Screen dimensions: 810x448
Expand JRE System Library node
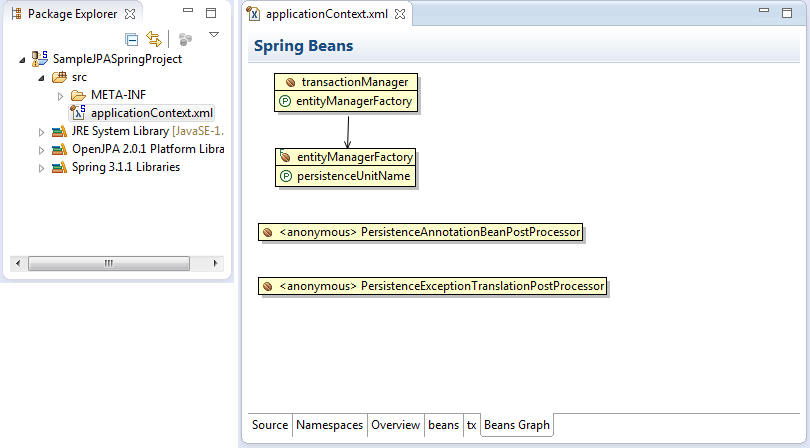[41, 132]
